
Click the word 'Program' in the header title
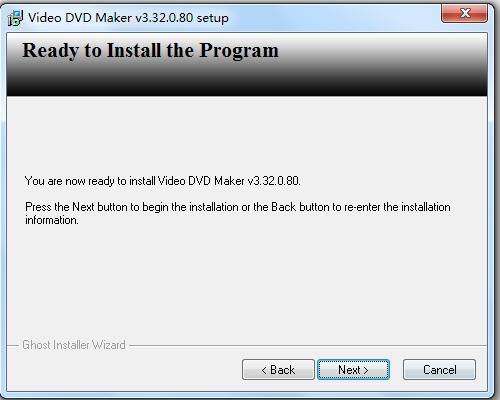pyautogui.click(x=239, y=51)
